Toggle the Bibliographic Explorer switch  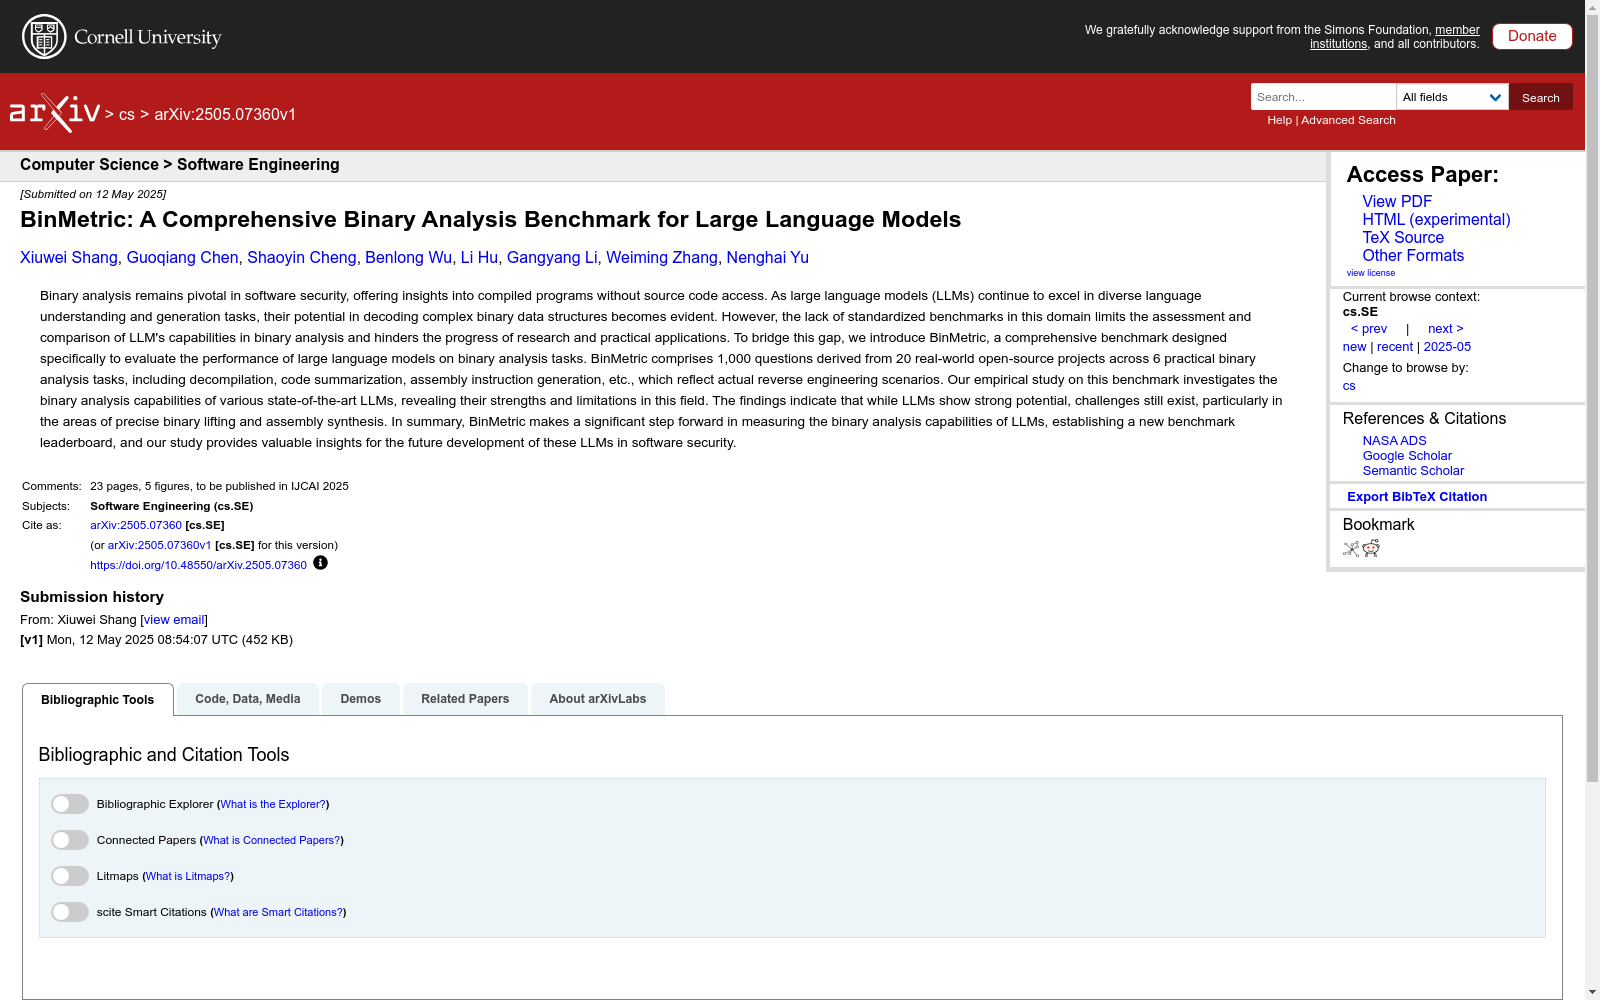pos(70,804)
